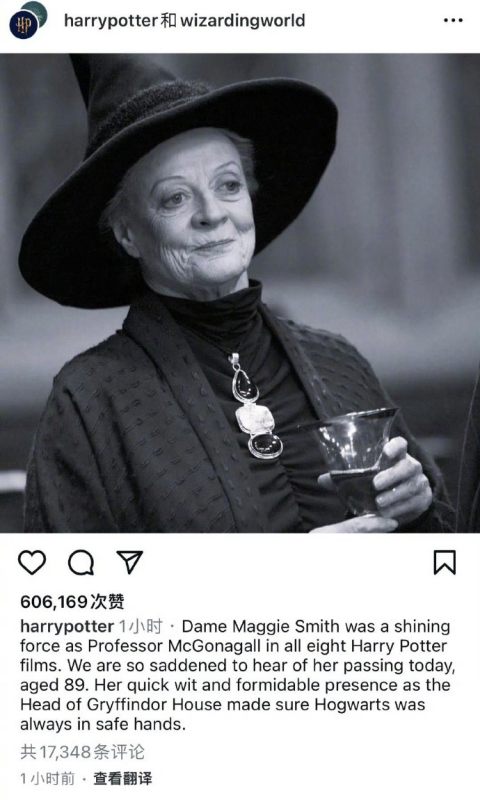Tap the witch hat in the post photo
The image size is (480, 800).
pyautogui.click(x=178, y=168)
